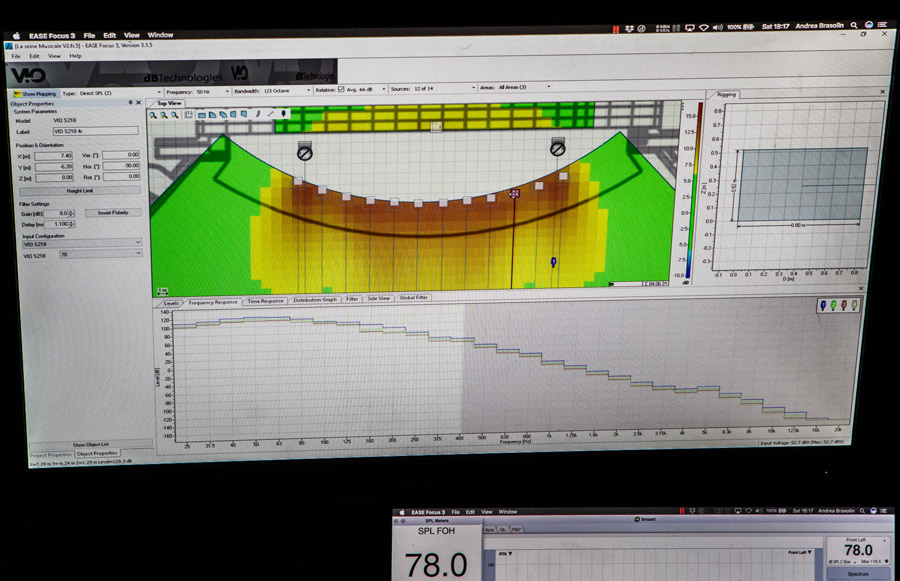Select the pencil line drawing tool
The image size is (900, 581).
[x=271, y=114]
